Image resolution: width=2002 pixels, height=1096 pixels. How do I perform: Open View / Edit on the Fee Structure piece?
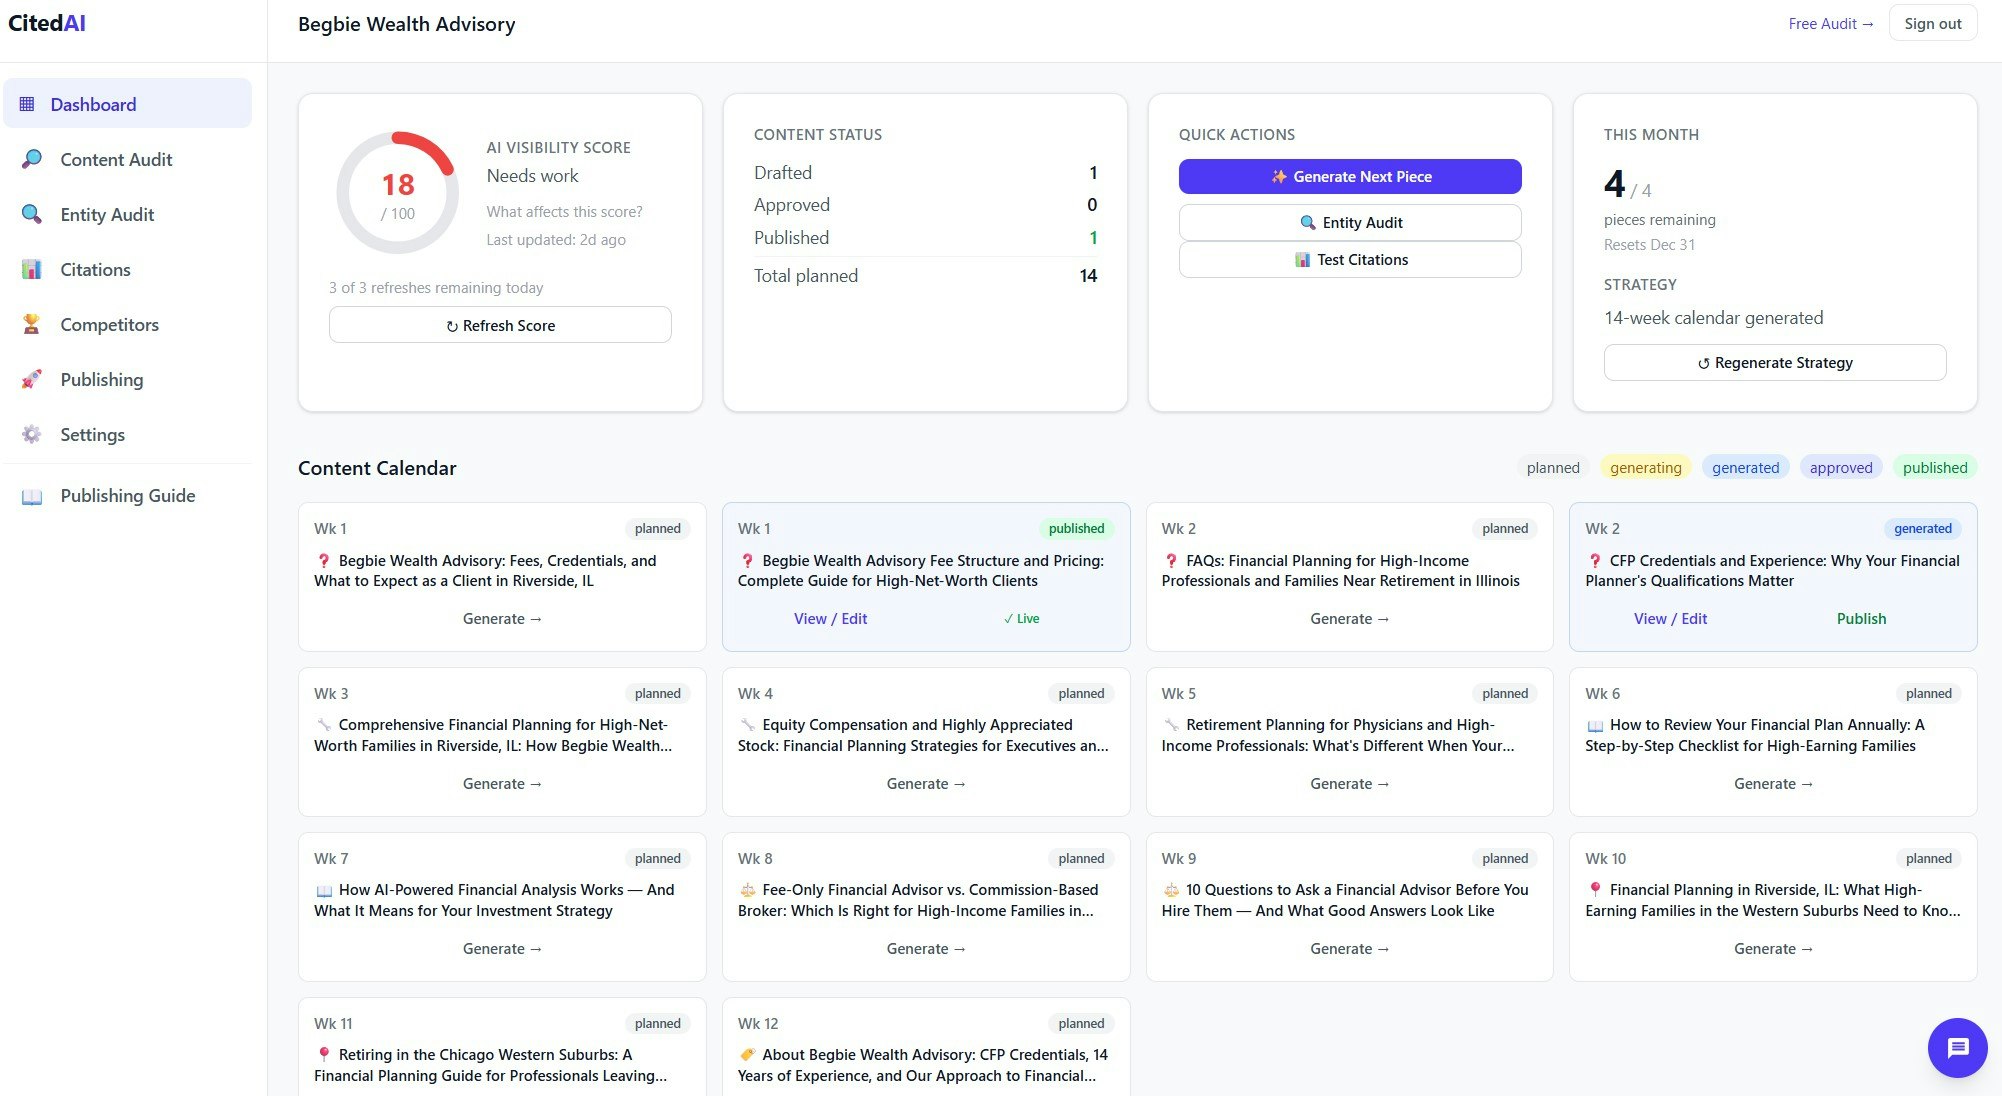831,618
